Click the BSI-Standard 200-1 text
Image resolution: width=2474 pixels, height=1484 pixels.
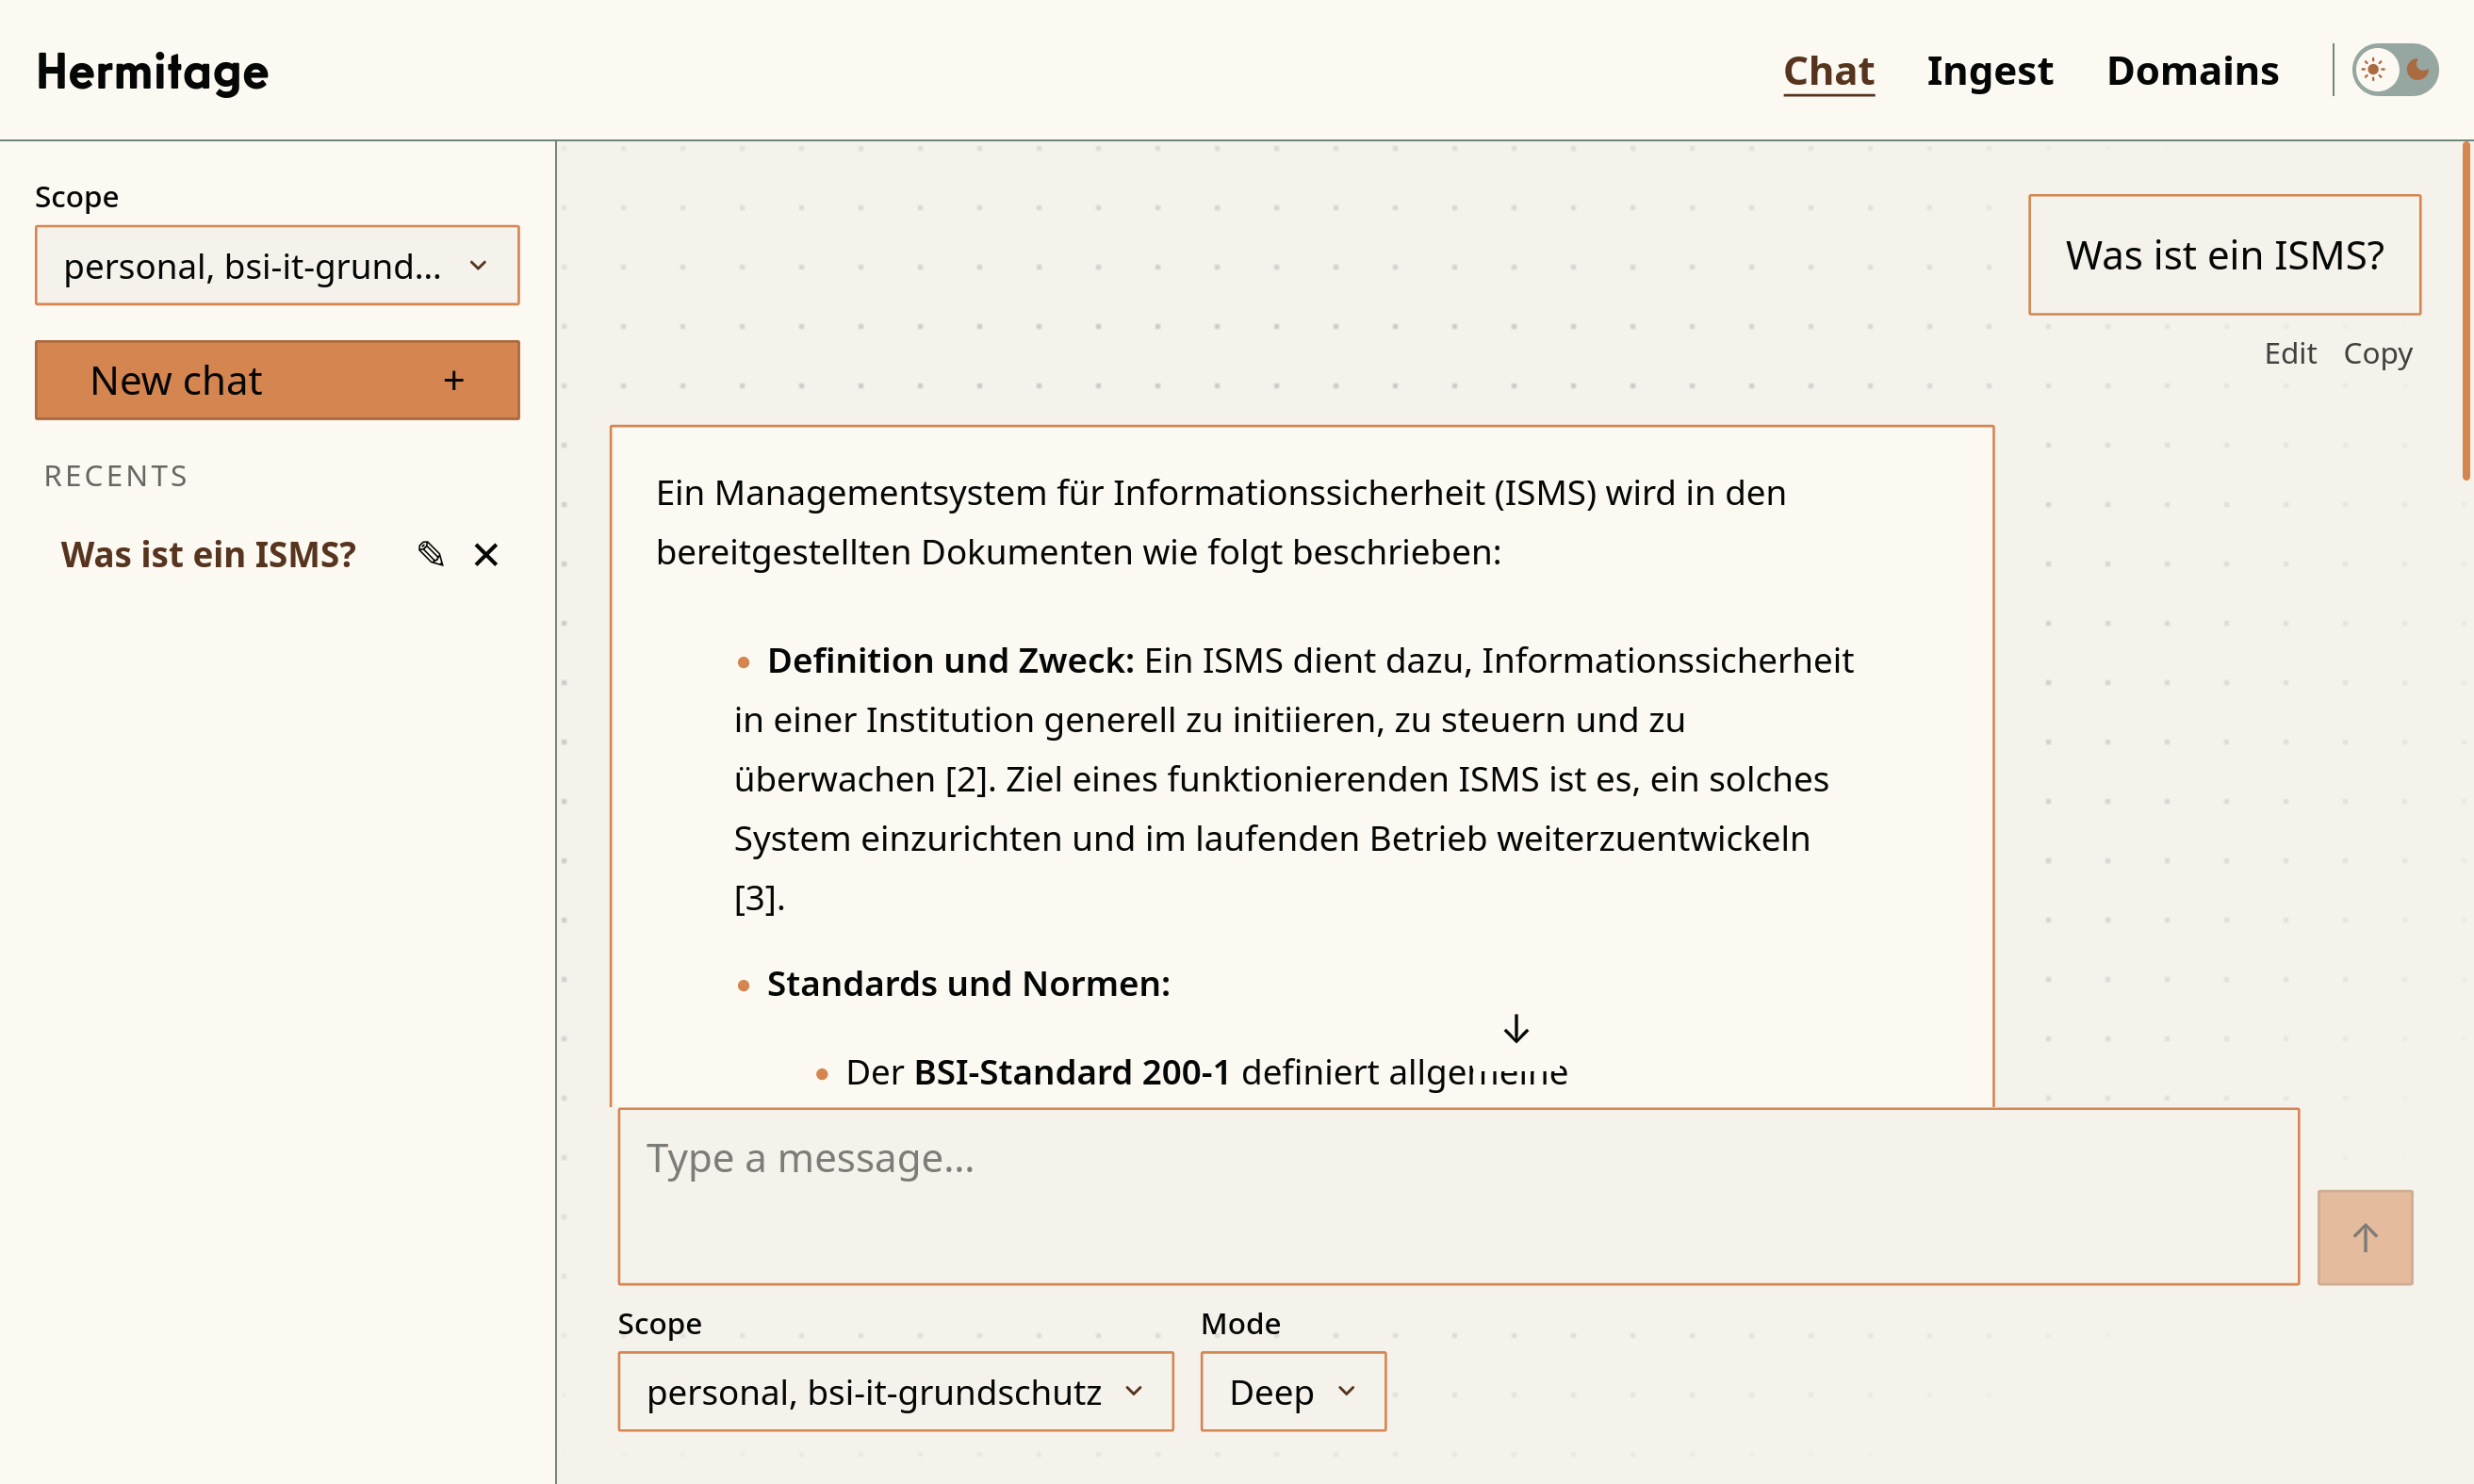pyautogui.click(x=1072, y=1072)
